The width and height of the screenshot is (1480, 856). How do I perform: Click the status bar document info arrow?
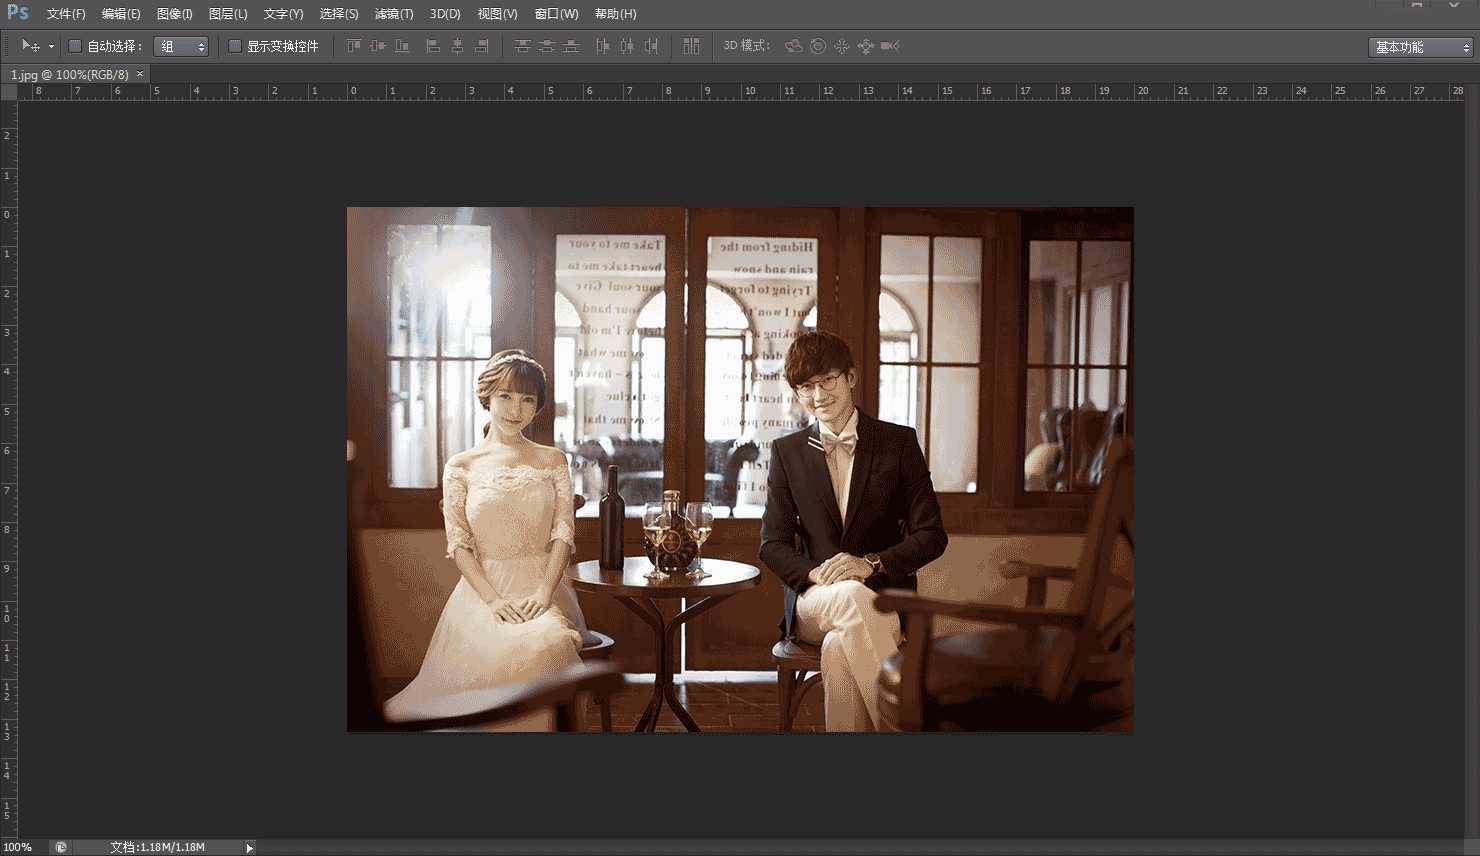[x=247, y=846]
